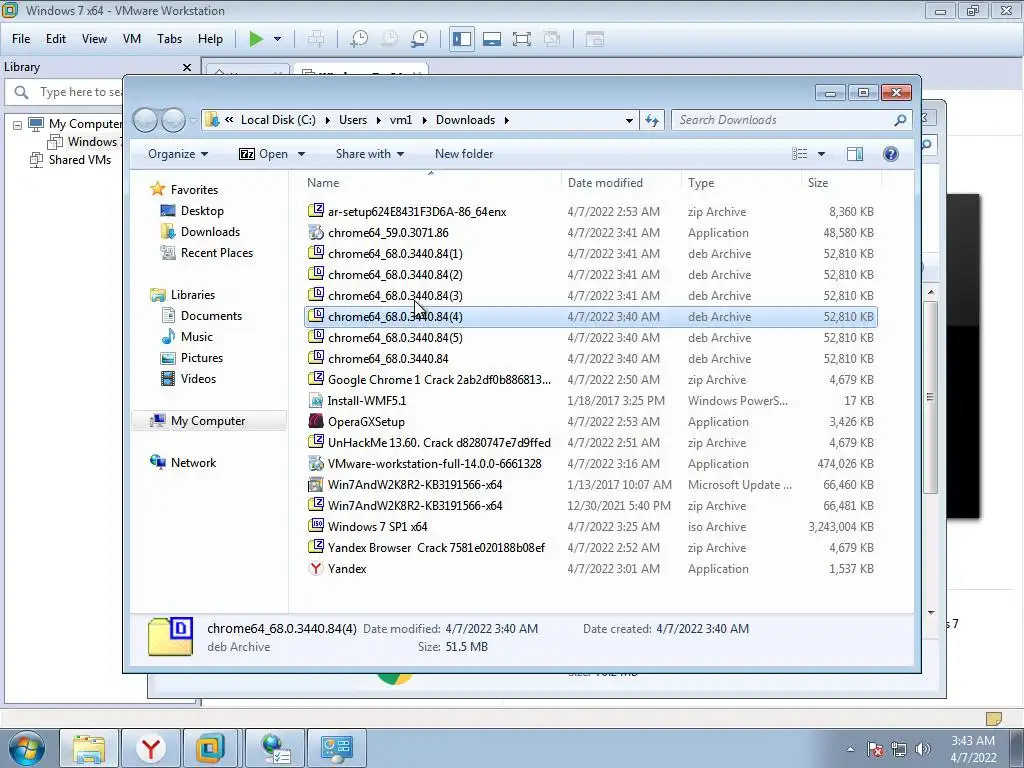Expand the Local Disk (C:) breadcrumb arrow
The image size is (1024, 768).
coord(327,120)
